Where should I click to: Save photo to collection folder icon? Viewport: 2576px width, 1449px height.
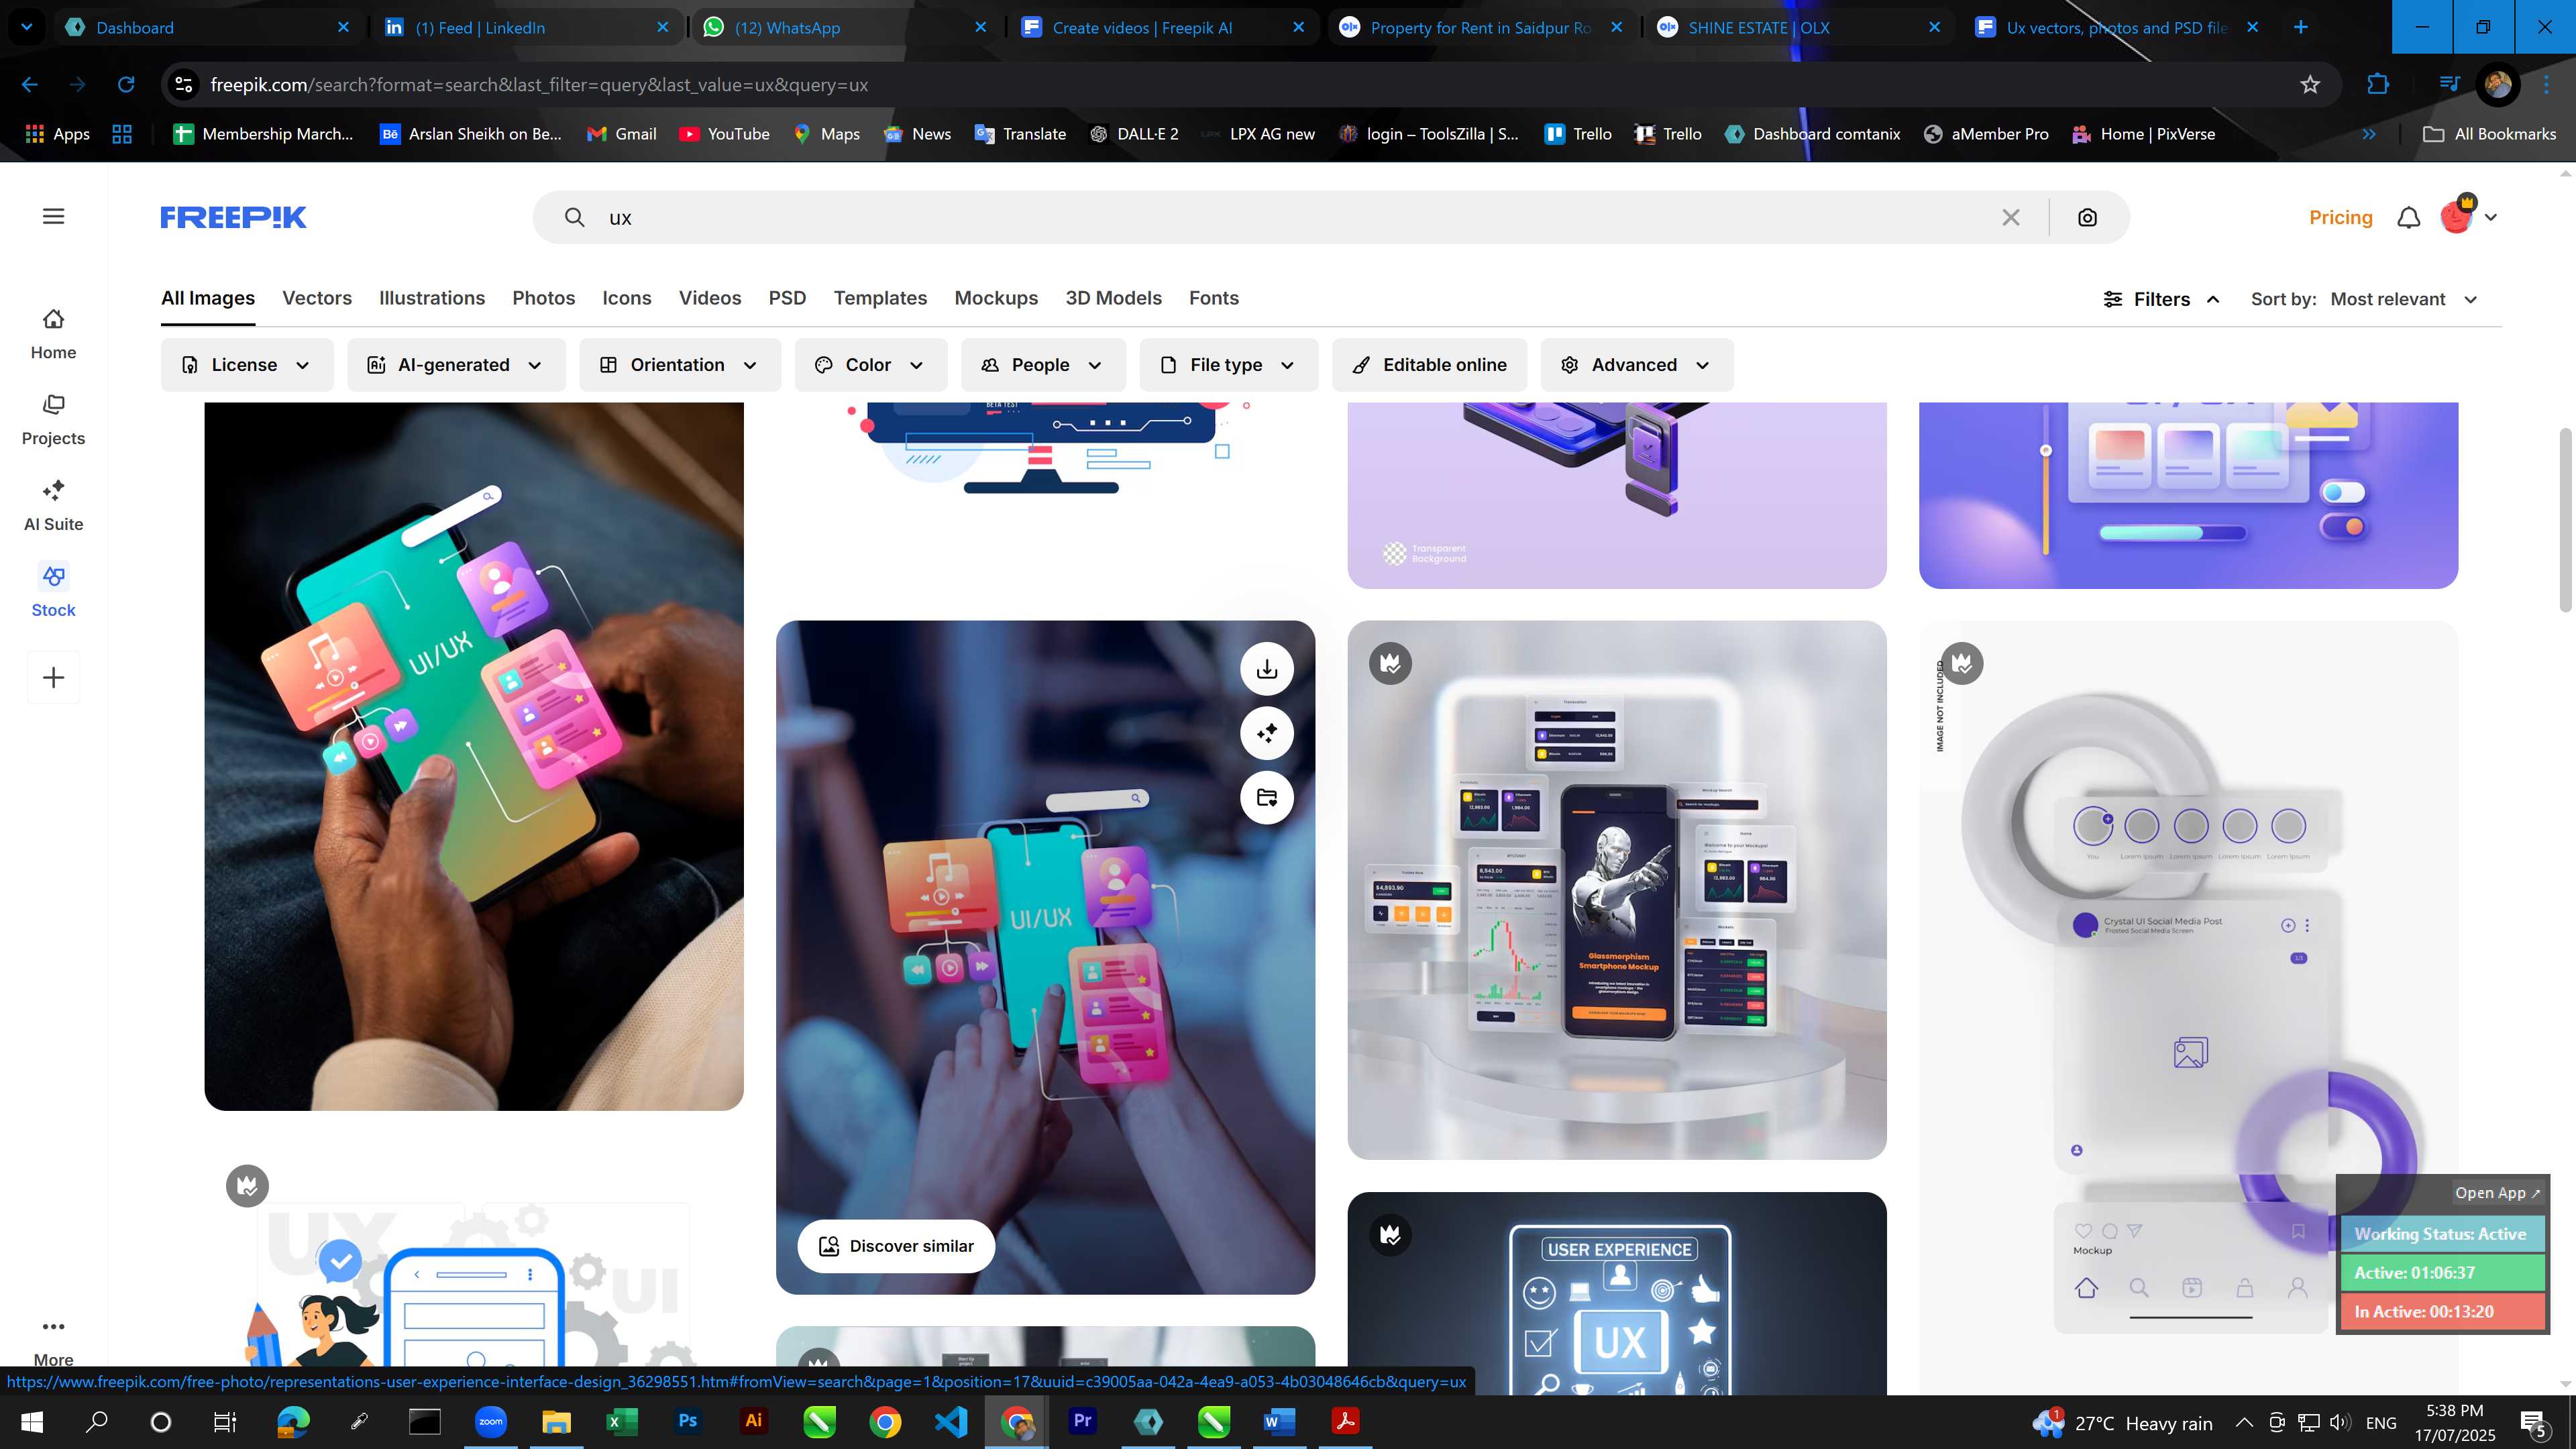pyautogui.click(x=1267, y=797)
